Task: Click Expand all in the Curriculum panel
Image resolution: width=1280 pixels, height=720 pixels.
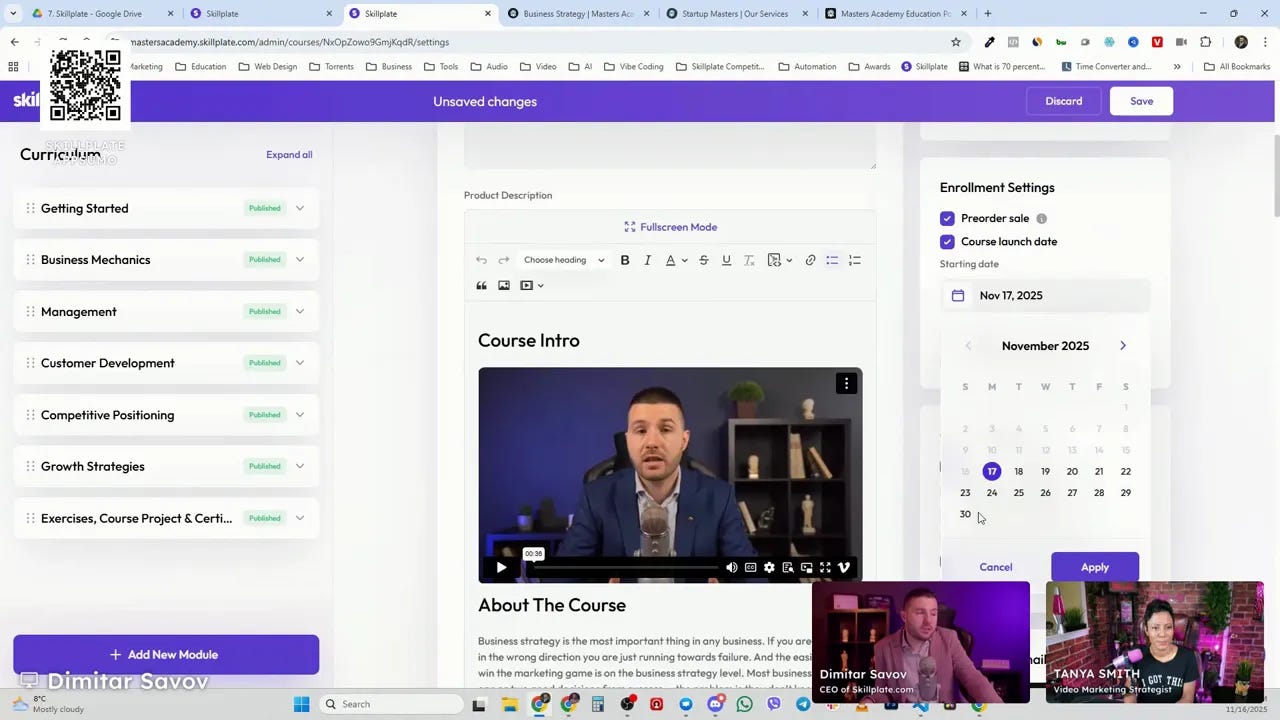Action: (289, 154)
